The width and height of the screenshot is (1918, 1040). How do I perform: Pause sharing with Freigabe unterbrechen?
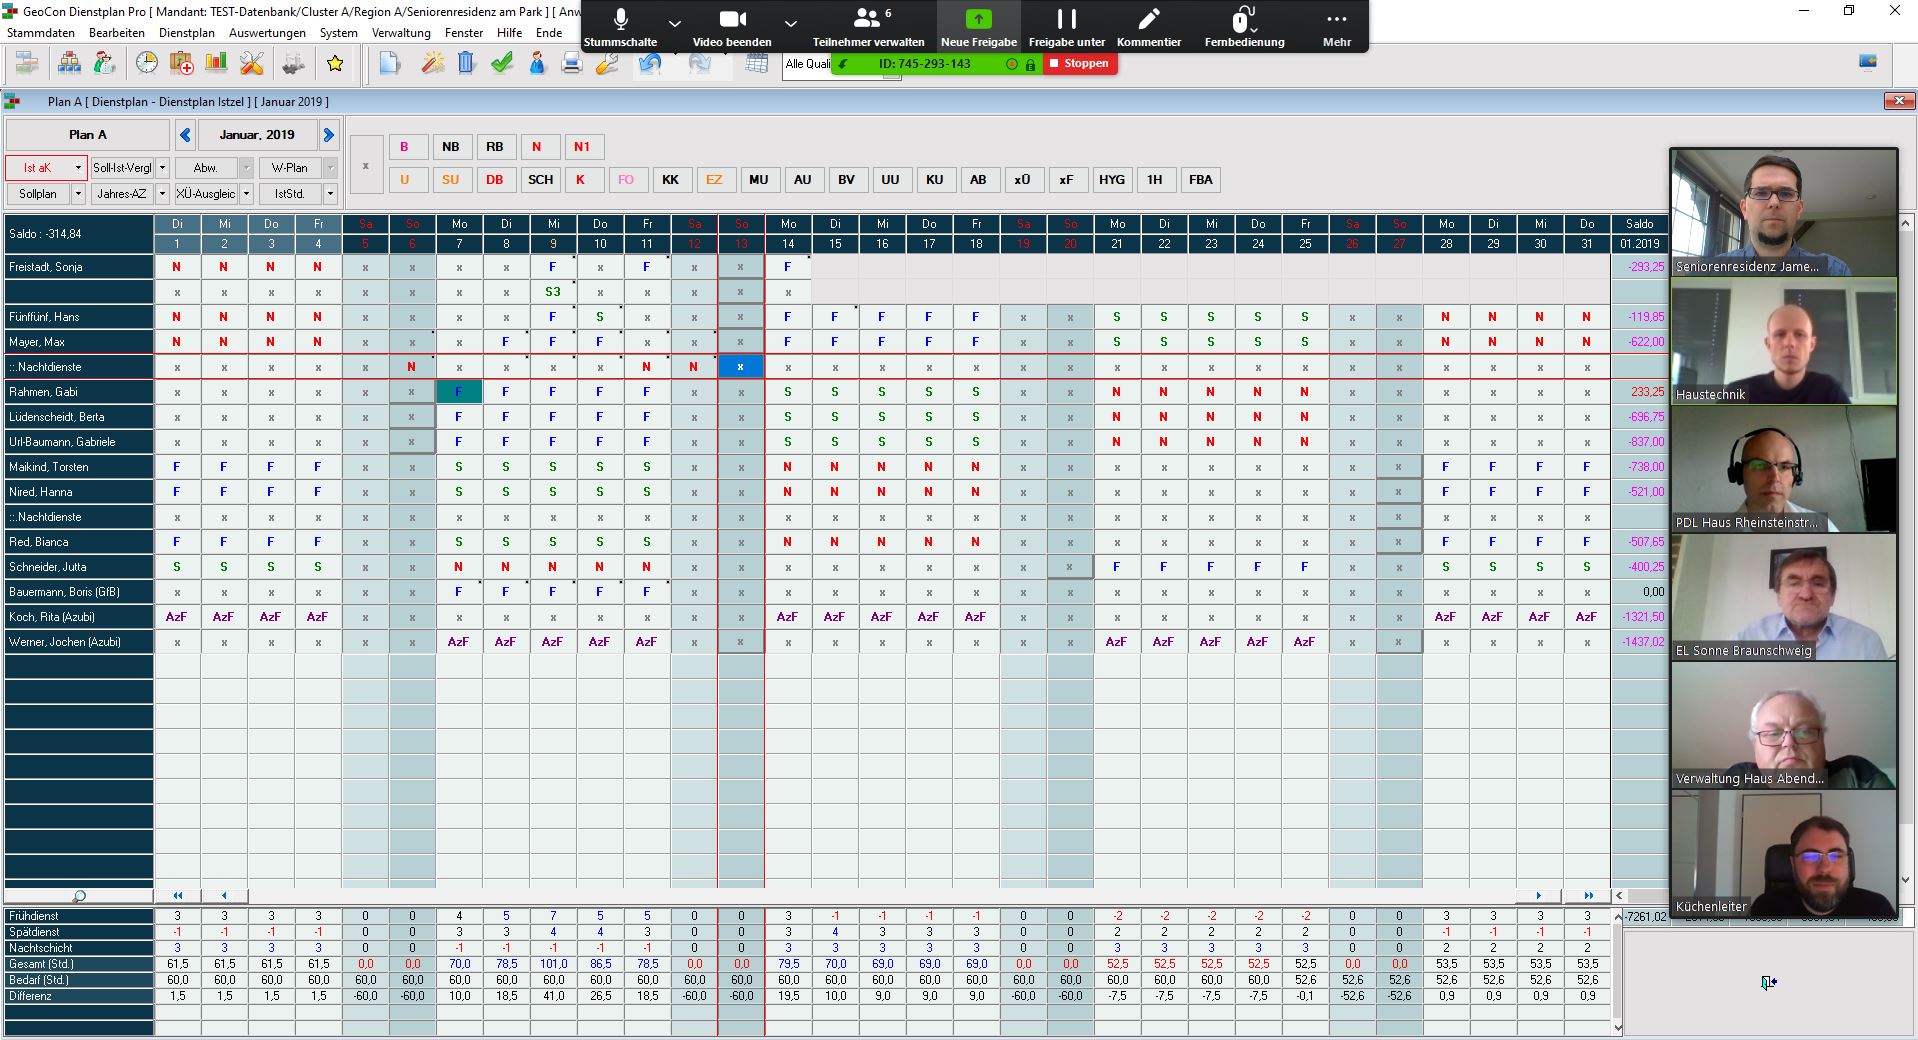click(x=1066, y=27)
